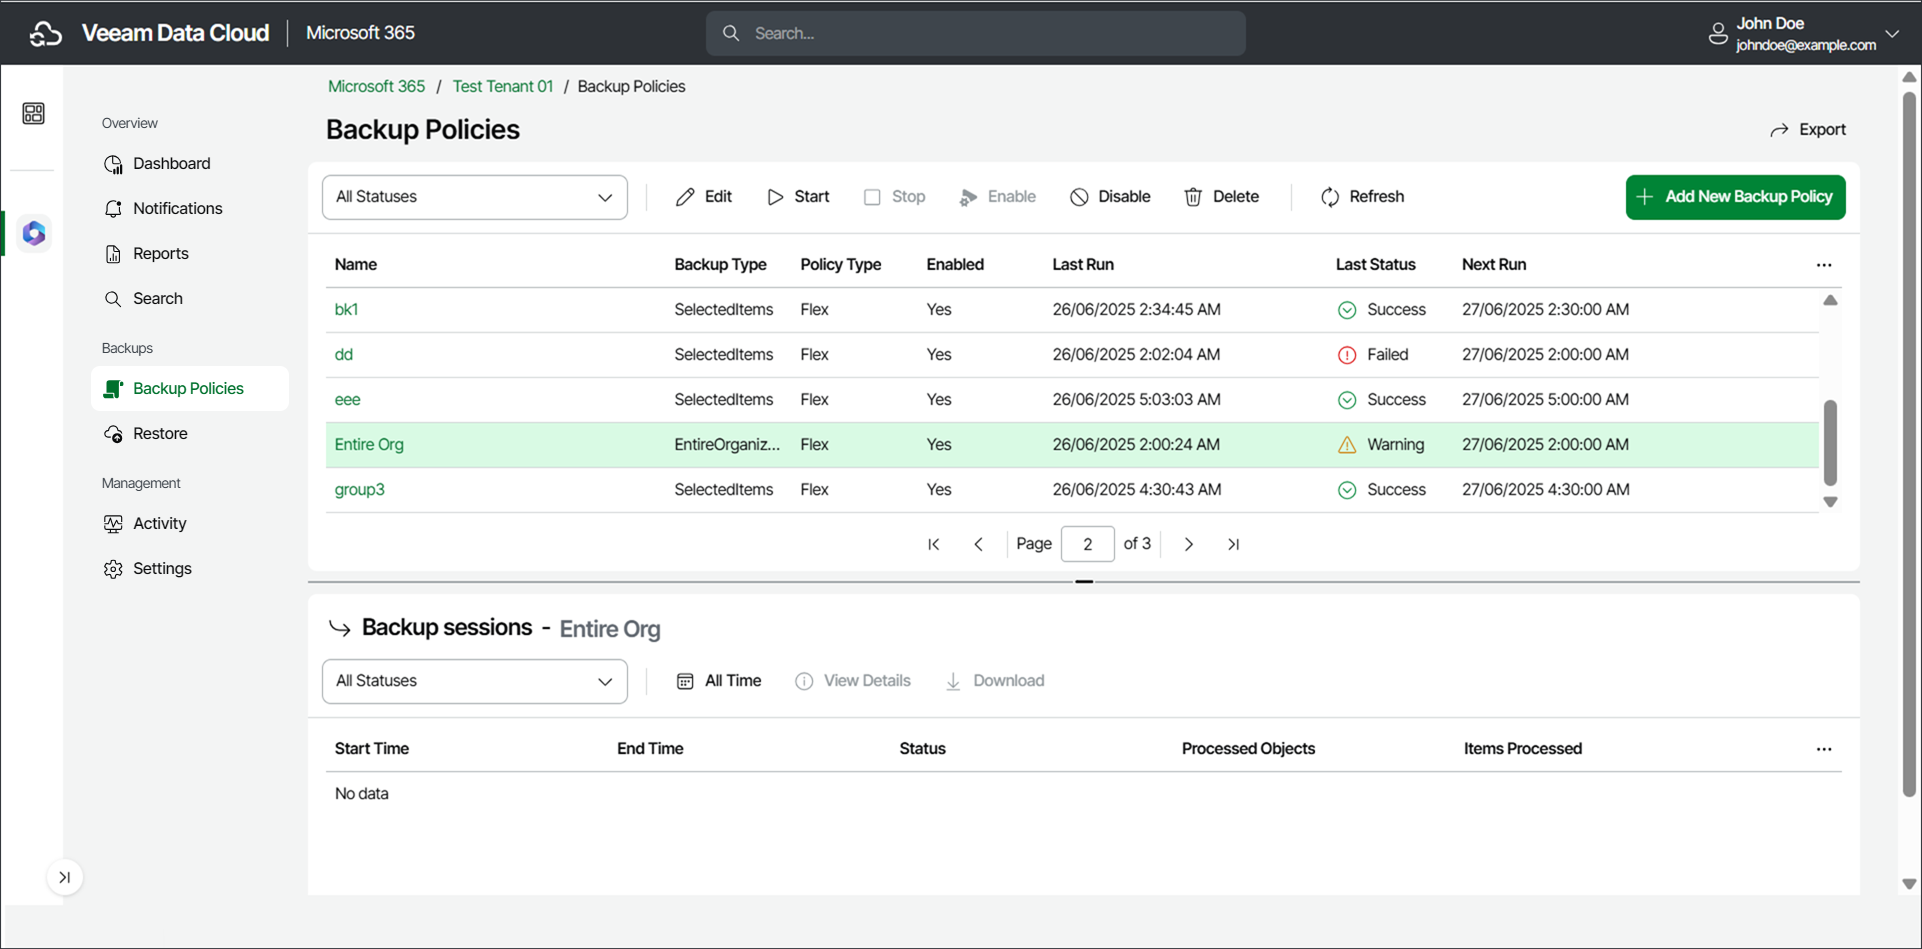Open Settings in sidebar
Screen dimensions: 1922x949
pos(162,568)
